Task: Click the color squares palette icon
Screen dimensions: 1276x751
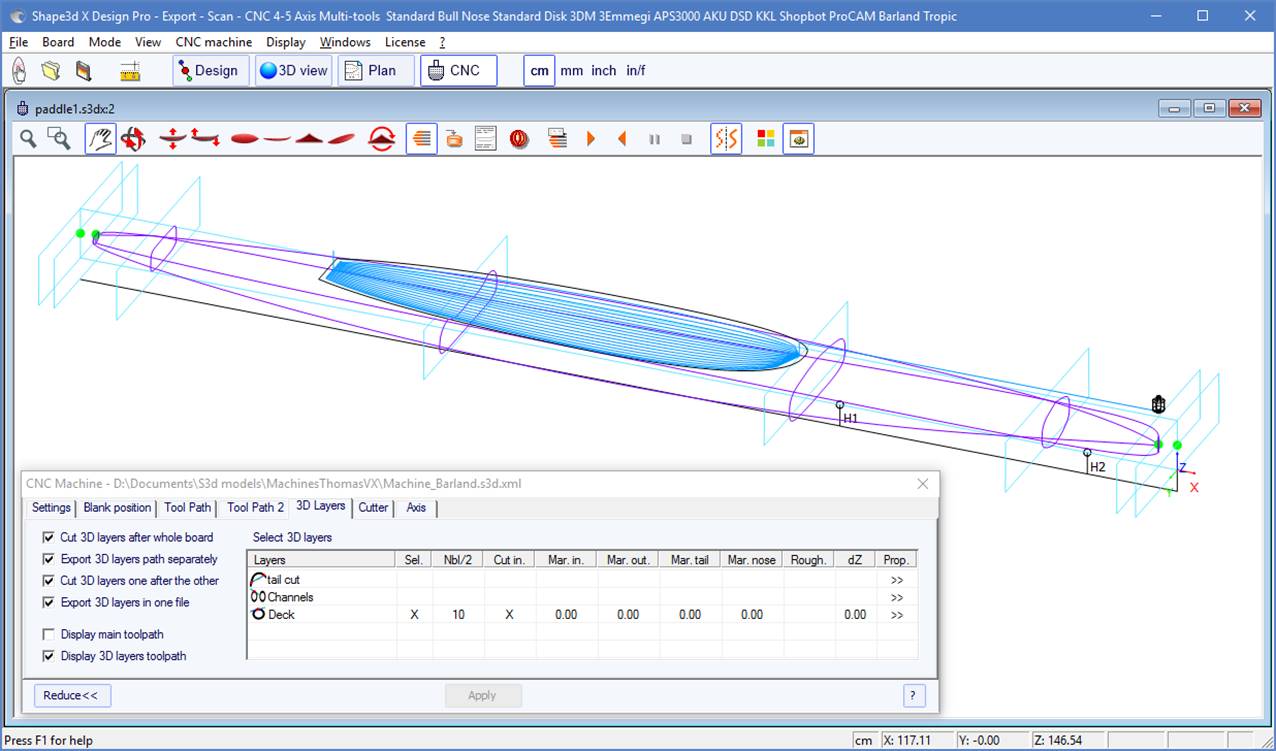Action: coord(766,139)
